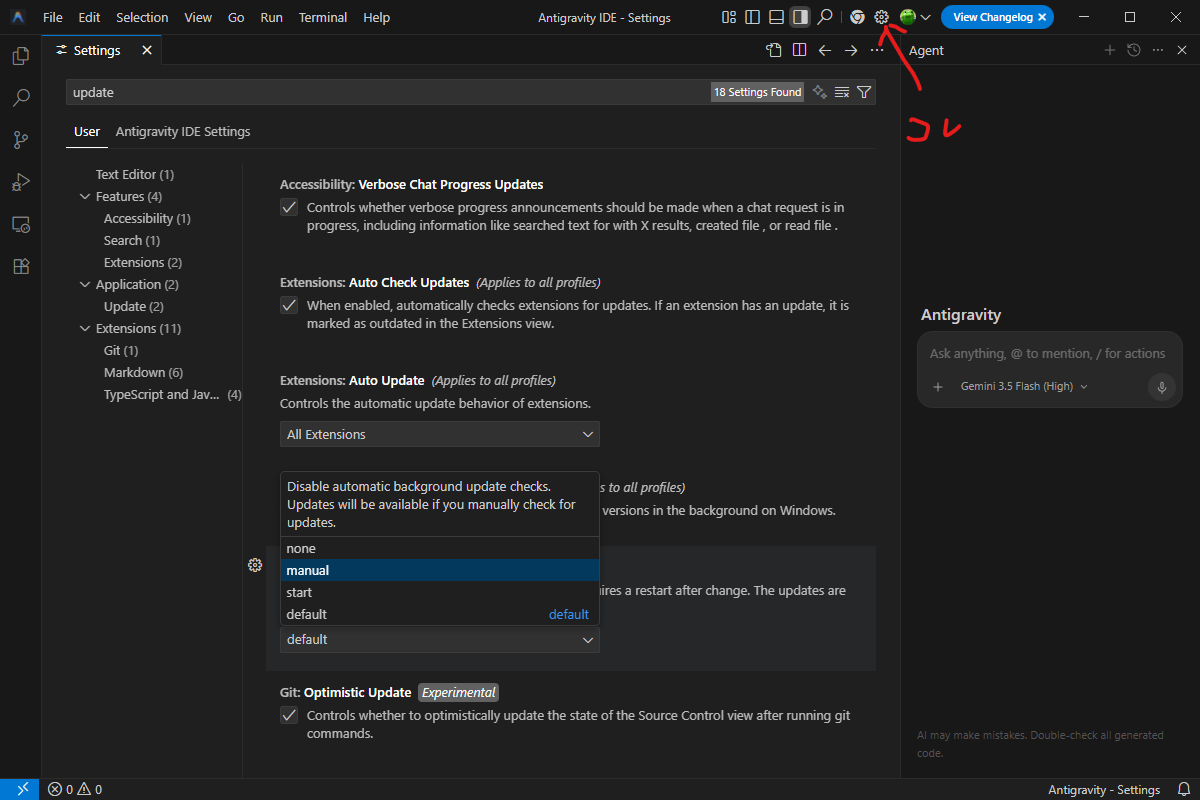The width and height of the screenshot is (1200, 800).
Task: Open the Chrome browser icon in title bar
Action: click(x=857, y=17)
